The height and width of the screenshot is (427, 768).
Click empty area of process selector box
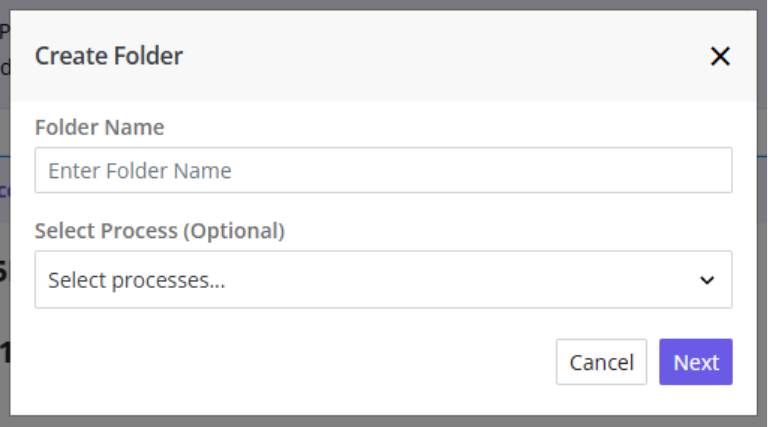(460, 280)
